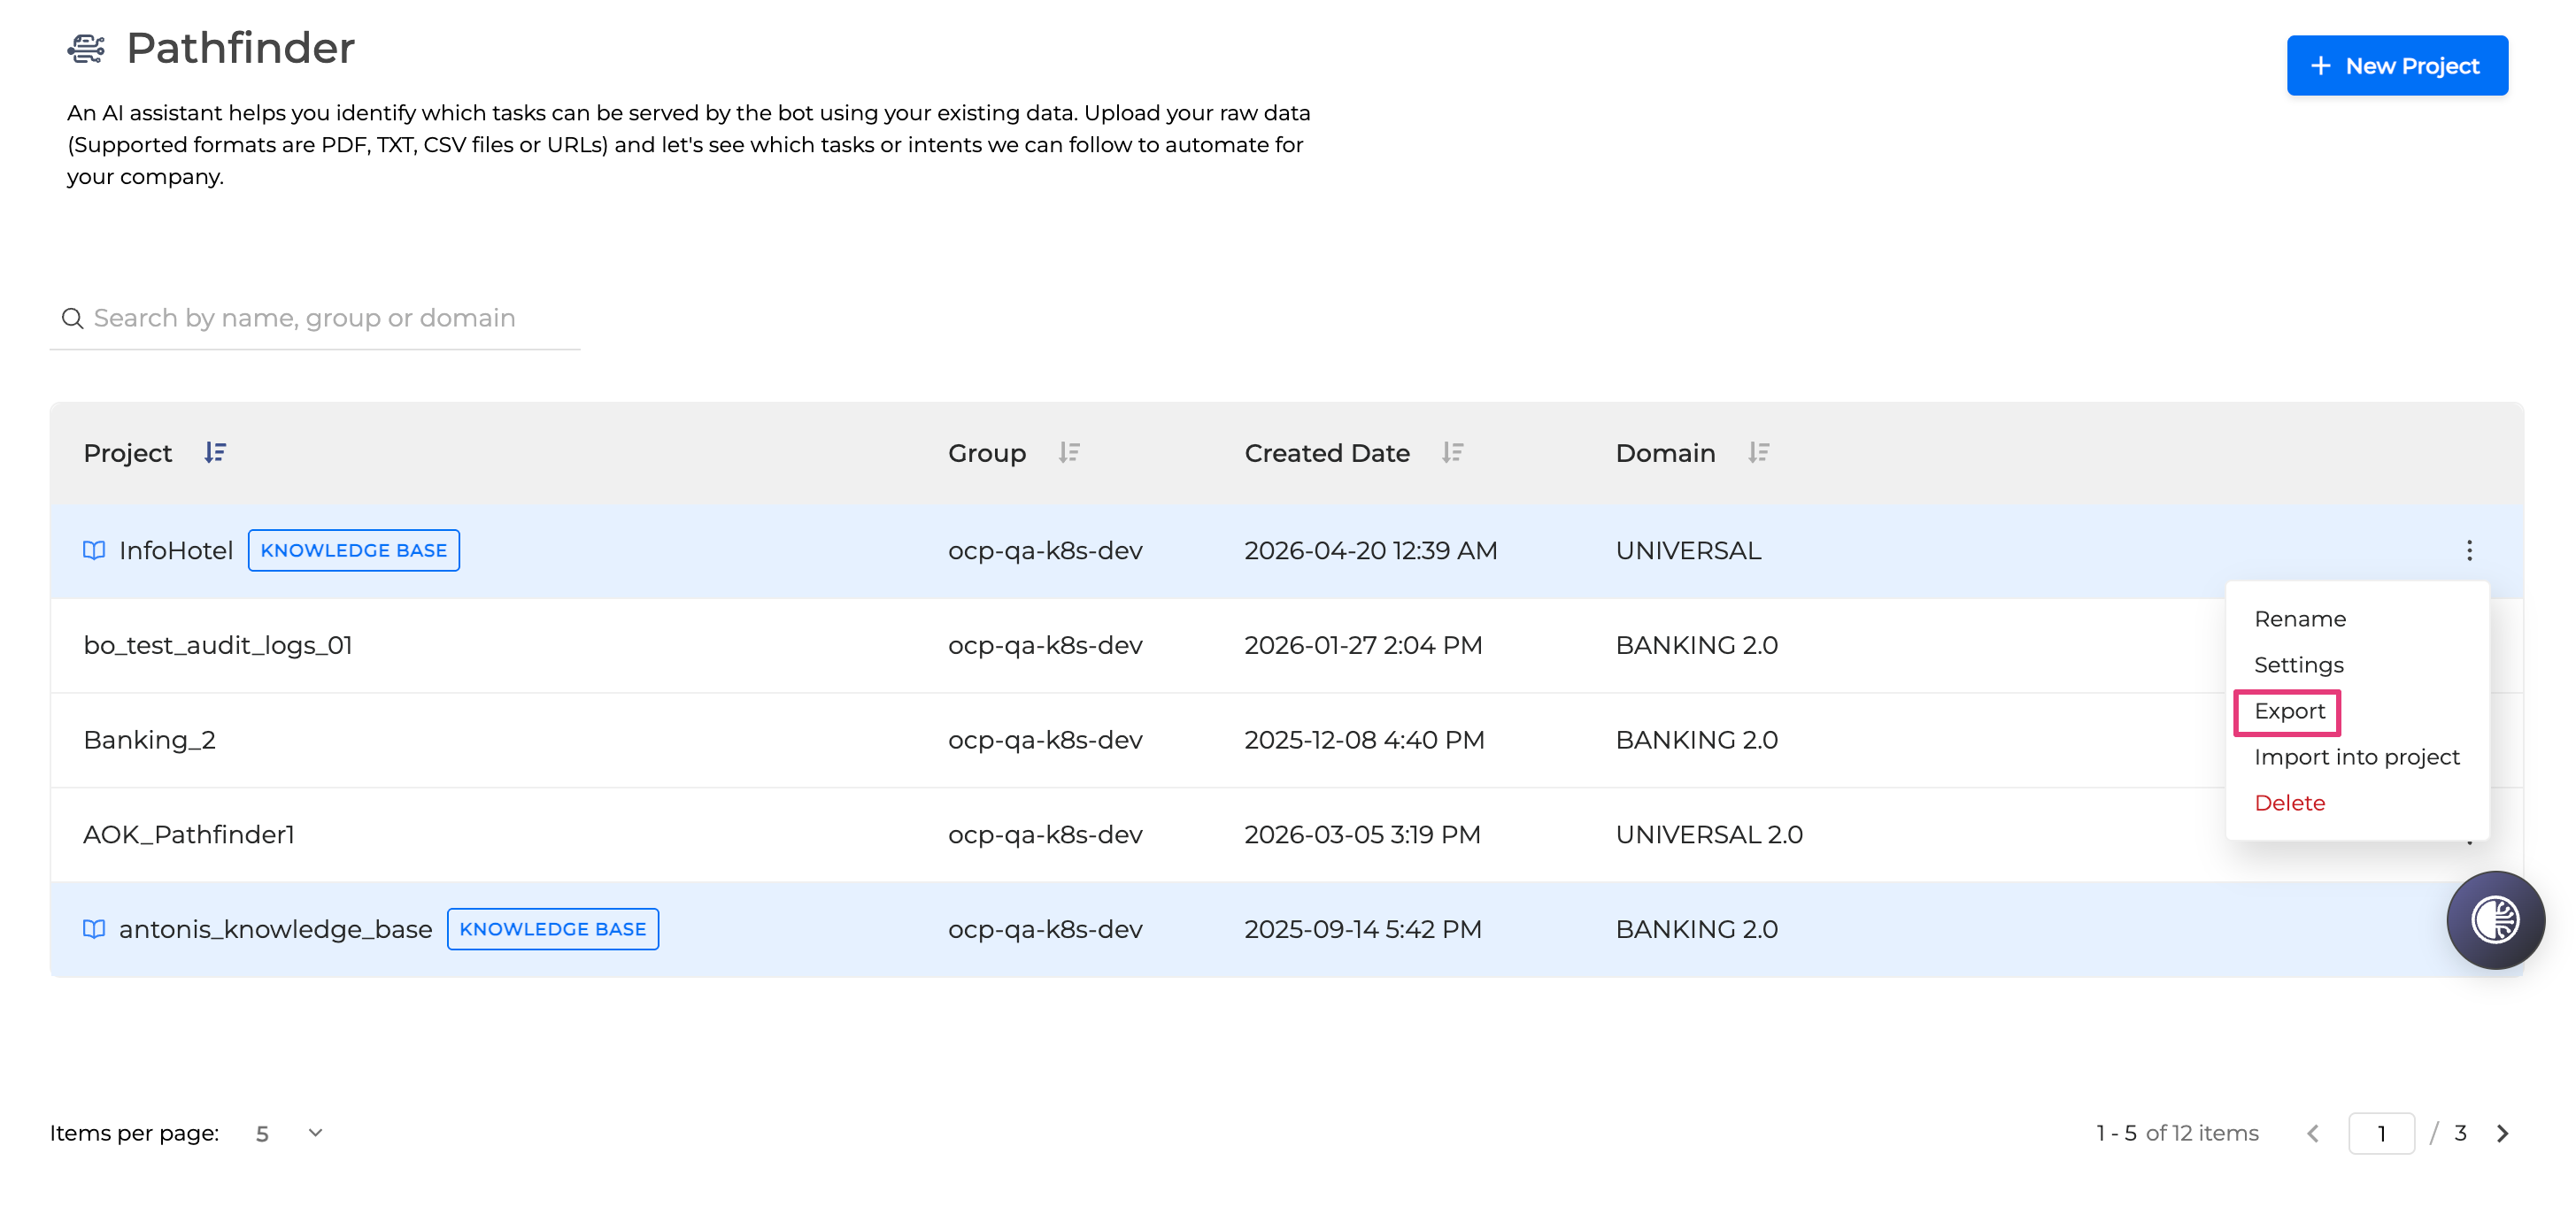Screen dimensions: 2576x1207
Task: Click the Group column header
Action: coord(986,453)
